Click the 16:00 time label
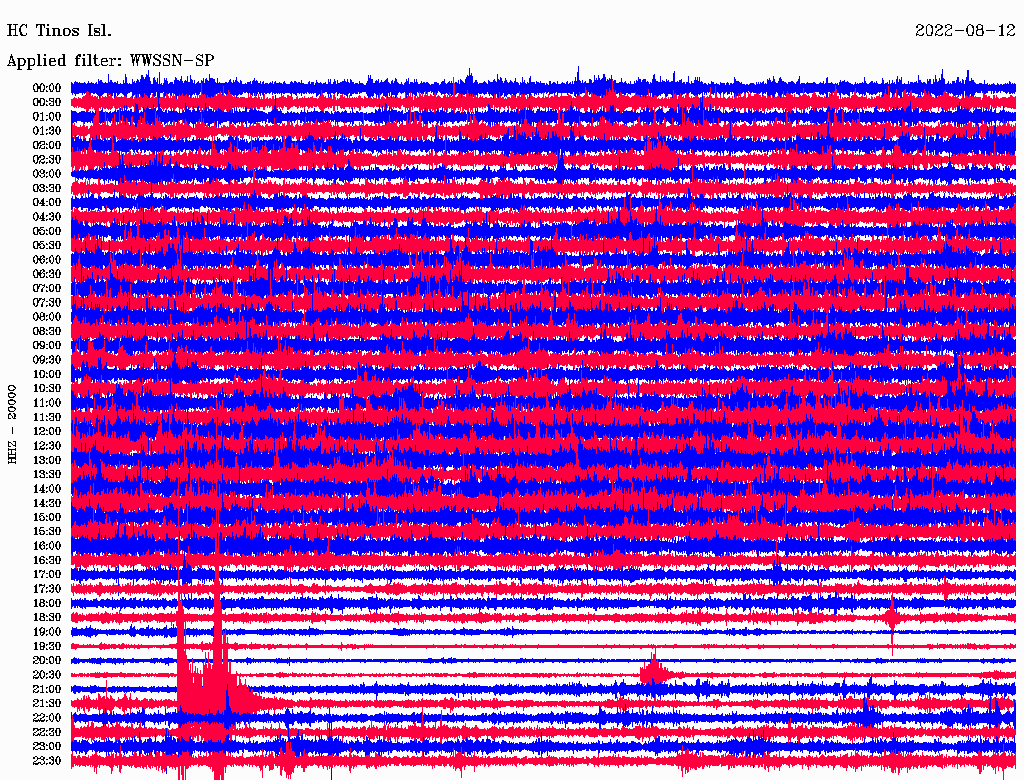 [47, 546]
